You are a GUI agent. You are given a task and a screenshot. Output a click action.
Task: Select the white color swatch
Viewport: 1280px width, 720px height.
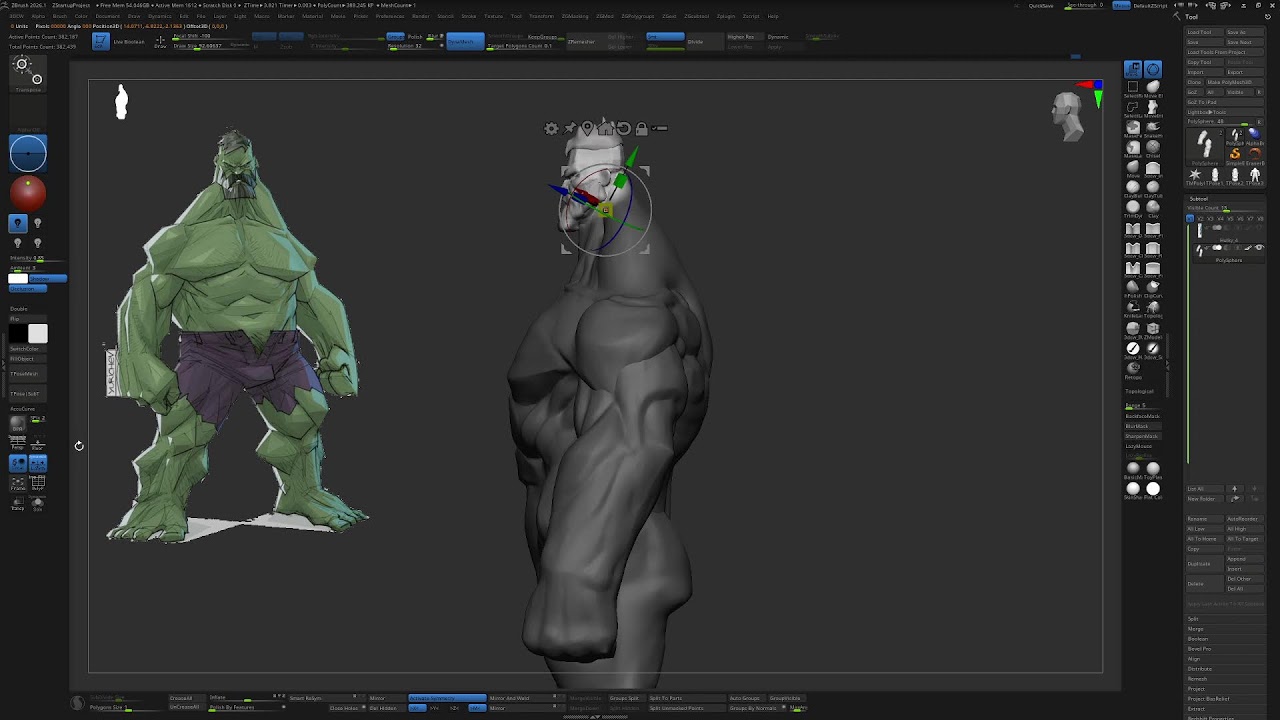click(37, 333)
